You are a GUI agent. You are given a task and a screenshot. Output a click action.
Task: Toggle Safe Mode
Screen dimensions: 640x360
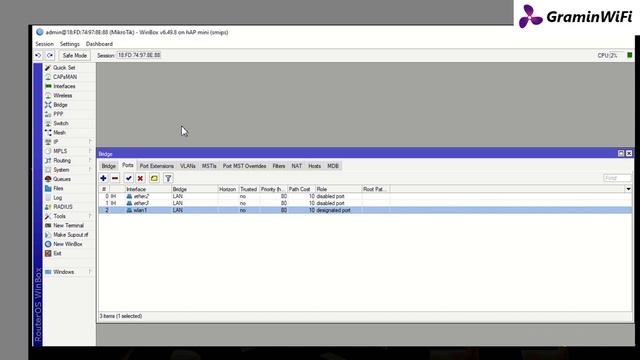pos(75,55)
